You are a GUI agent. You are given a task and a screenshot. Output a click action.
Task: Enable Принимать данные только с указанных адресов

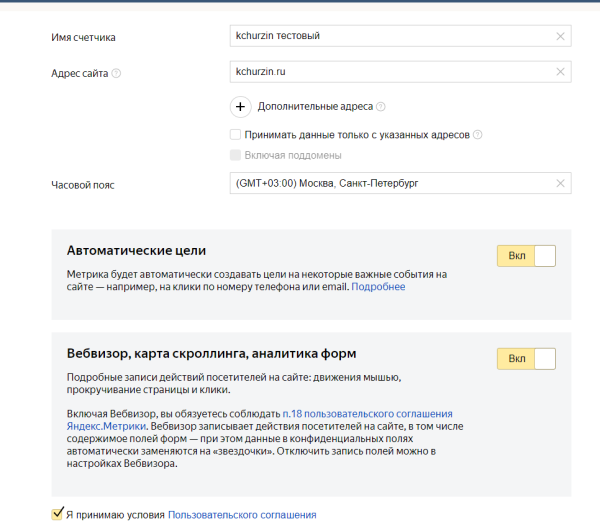click(x=235, y=134)
